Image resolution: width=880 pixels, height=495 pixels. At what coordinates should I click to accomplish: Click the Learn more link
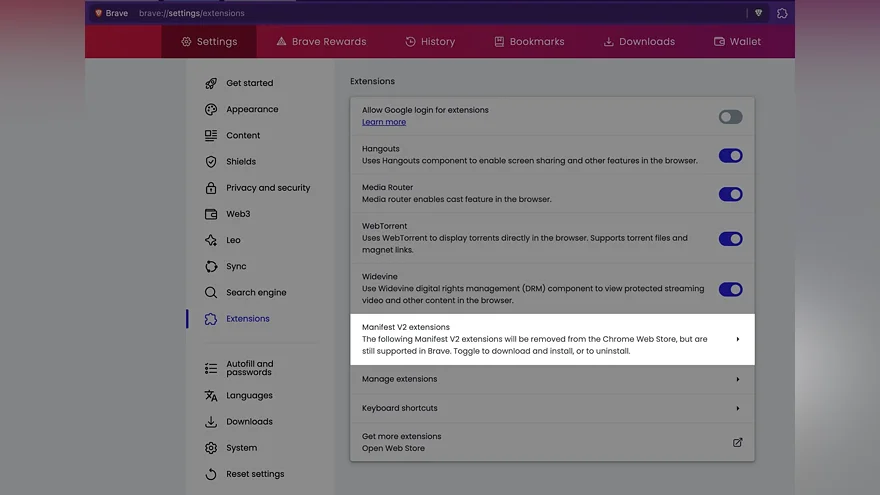[x=384, y=122]
